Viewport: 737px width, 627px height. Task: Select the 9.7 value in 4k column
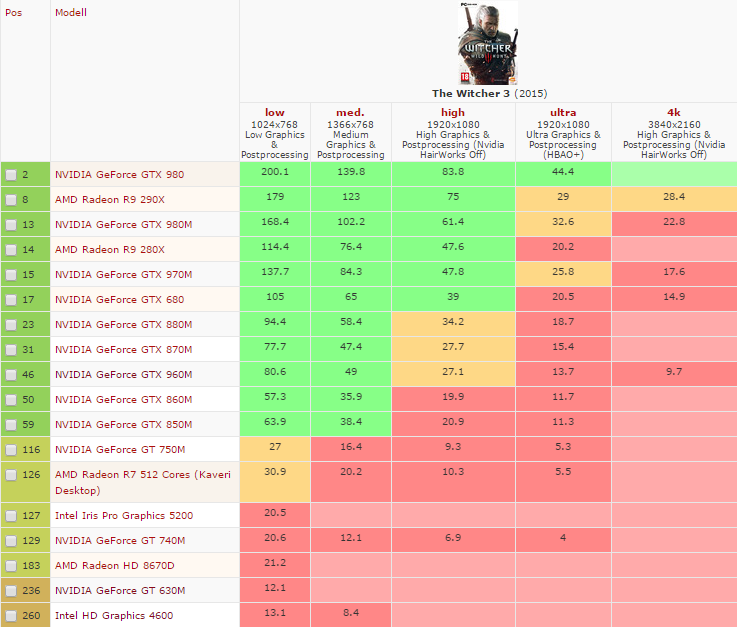(x=674, y=374)
